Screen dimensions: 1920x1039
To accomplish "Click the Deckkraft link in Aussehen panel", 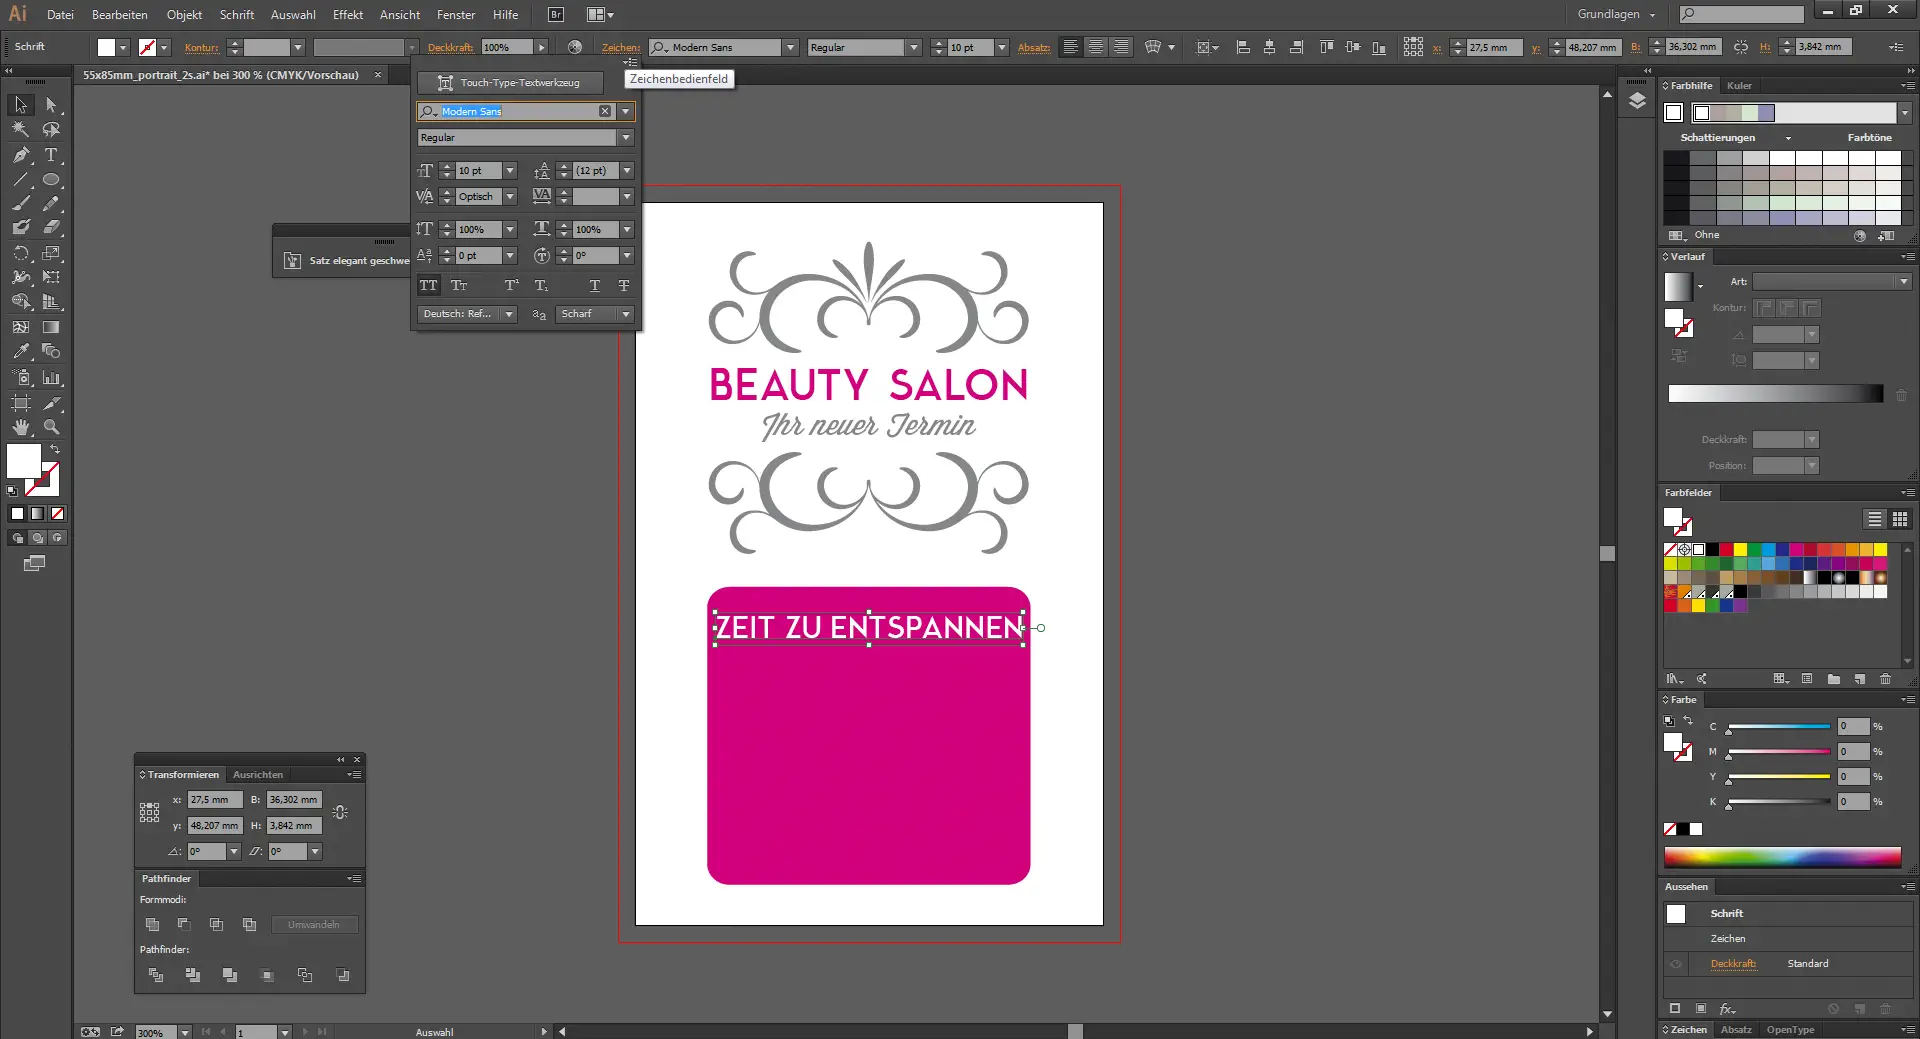I will tap(1732, 964).
